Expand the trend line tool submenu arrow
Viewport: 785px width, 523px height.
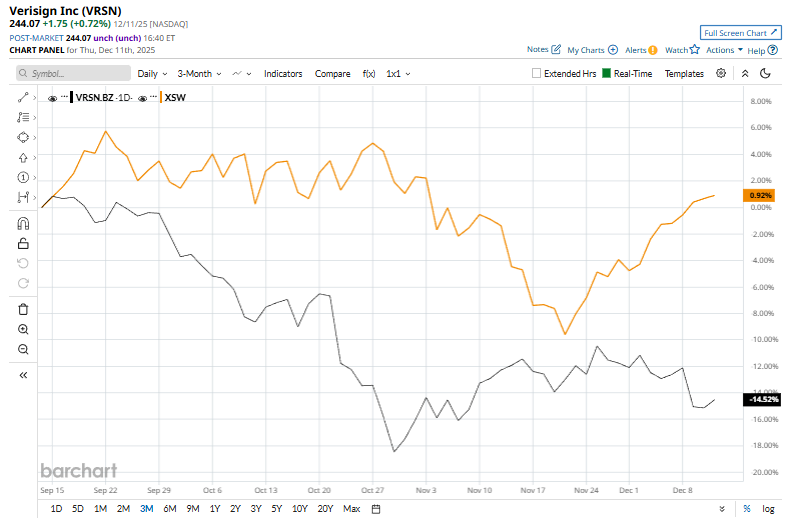tap(35, 98)
